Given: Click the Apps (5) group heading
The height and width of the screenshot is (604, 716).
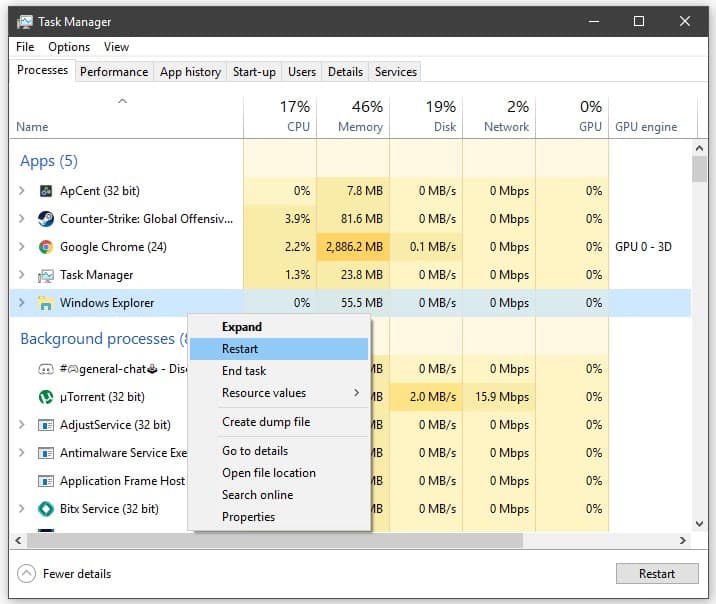Looking at the screenshot, I should click(x=49, y=161).
